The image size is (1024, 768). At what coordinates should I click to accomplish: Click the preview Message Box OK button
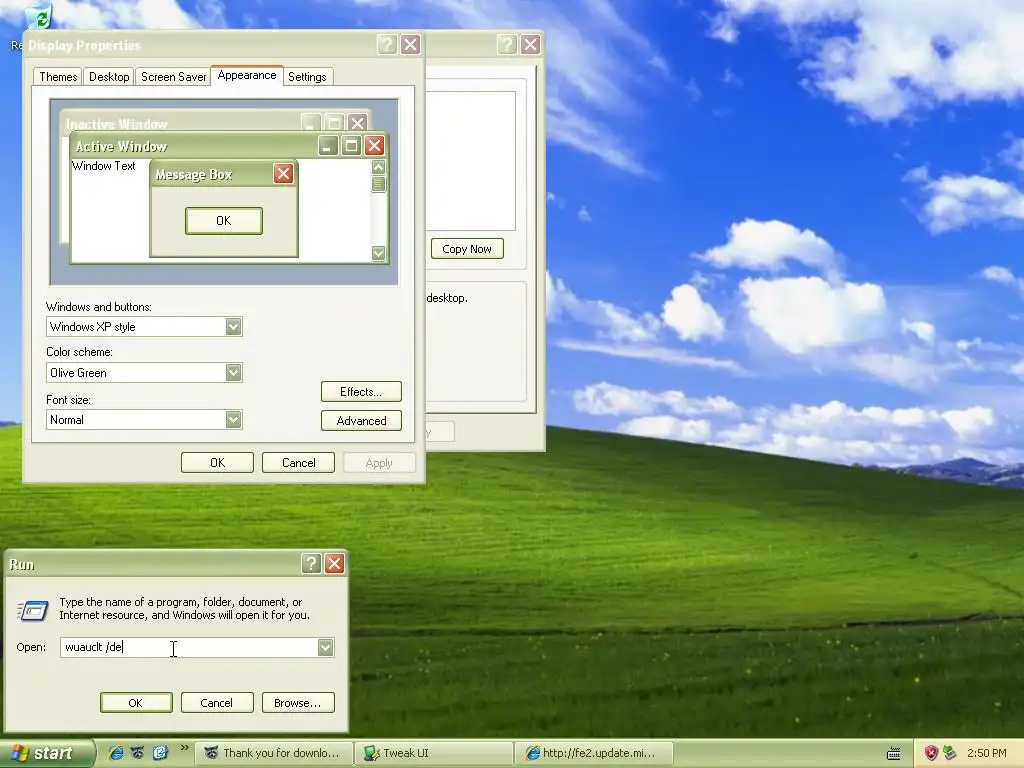point(223,221)
